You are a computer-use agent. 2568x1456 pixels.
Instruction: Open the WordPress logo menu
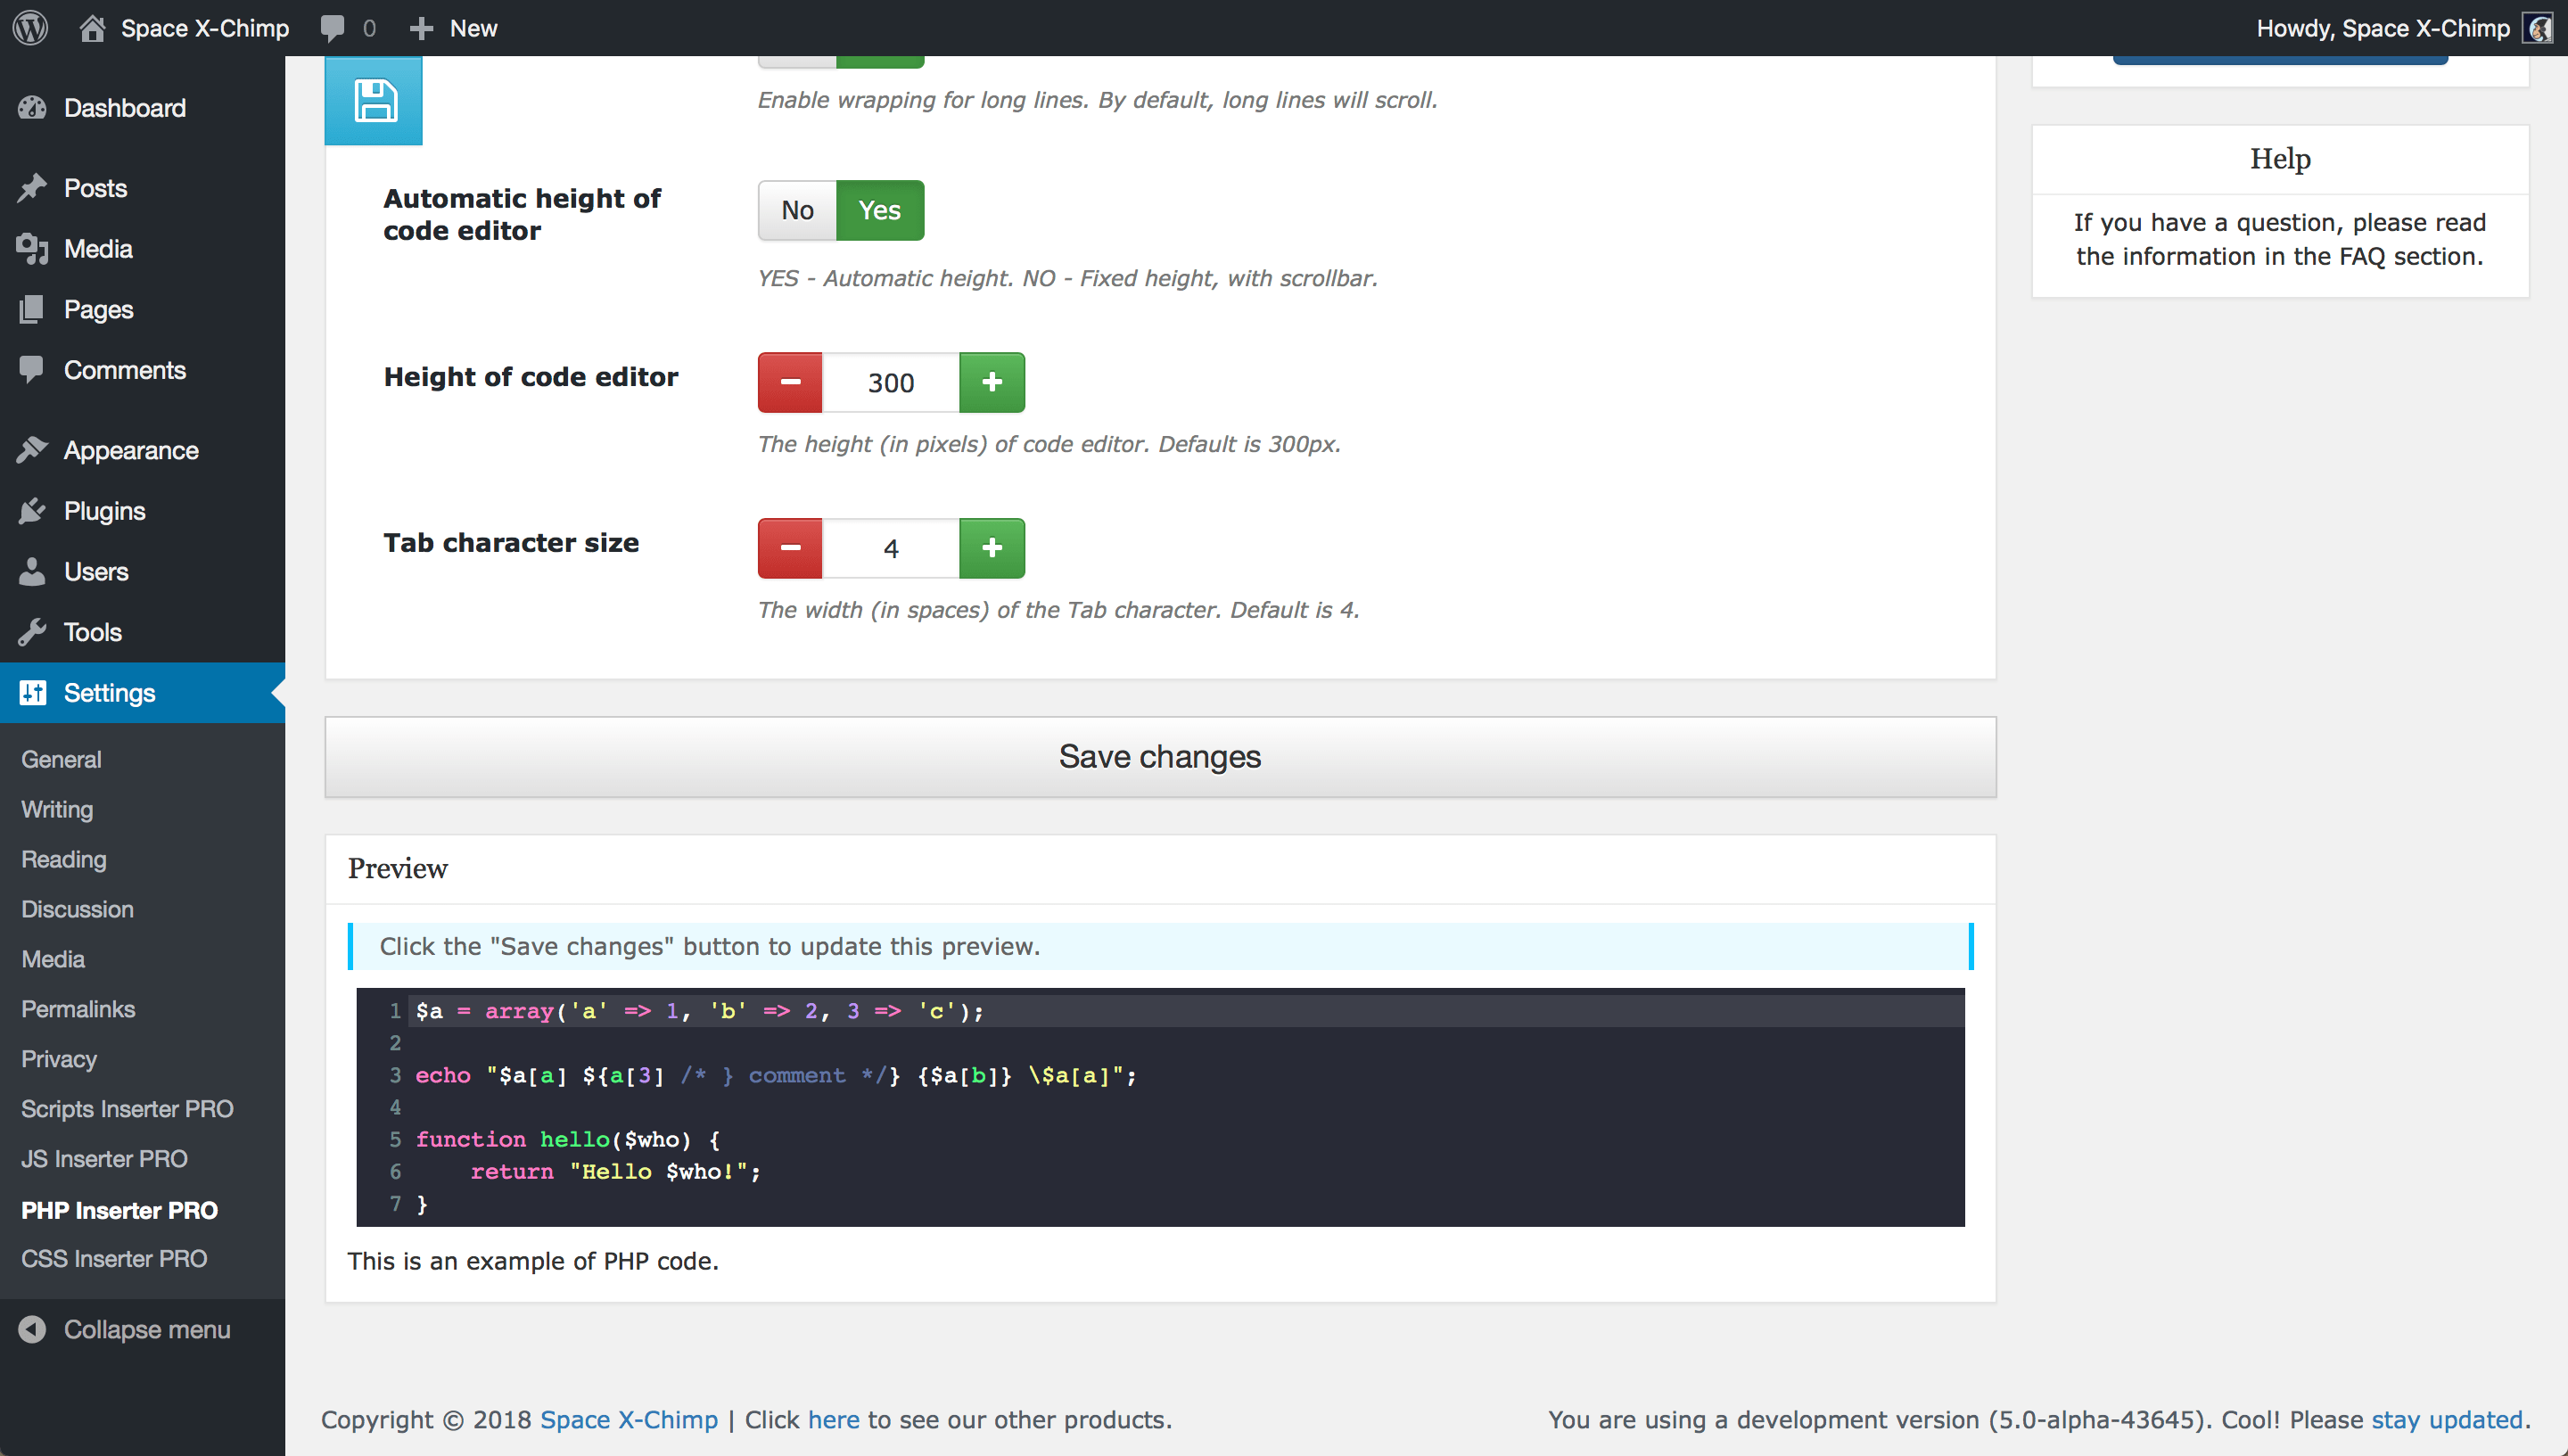[x=31, y=27]
